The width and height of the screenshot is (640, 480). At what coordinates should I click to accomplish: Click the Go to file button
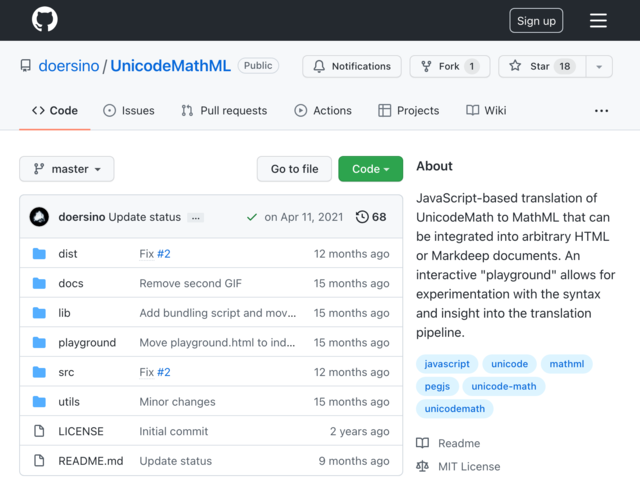294,169
